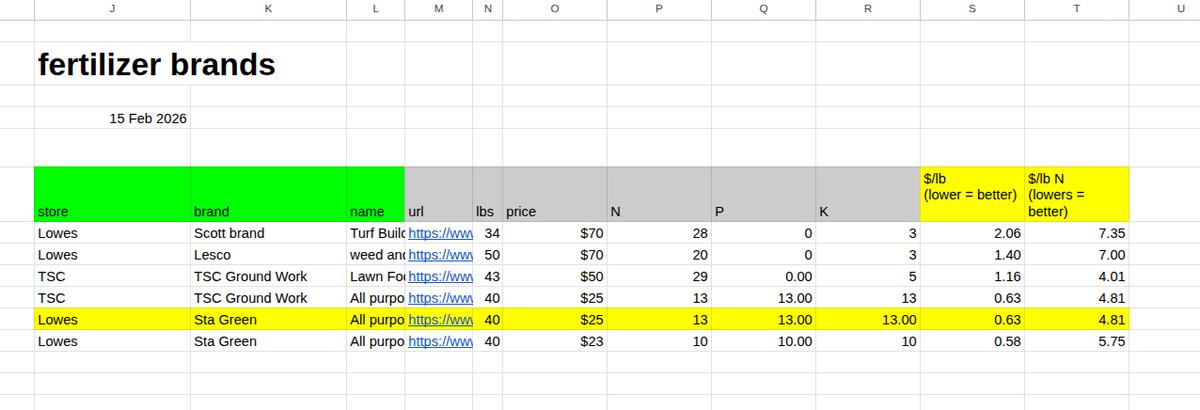
Task: Click the green 'brand' header cell
Action: (268, 194)
